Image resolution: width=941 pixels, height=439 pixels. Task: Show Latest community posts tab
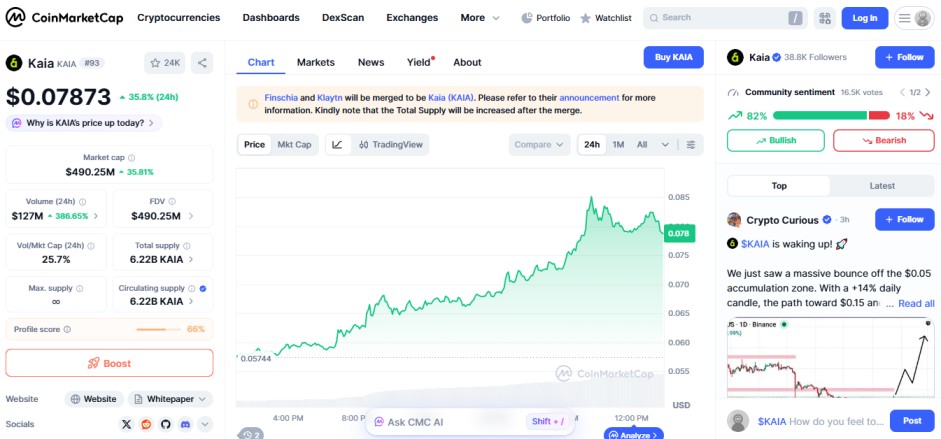click(x=882, y=186)
